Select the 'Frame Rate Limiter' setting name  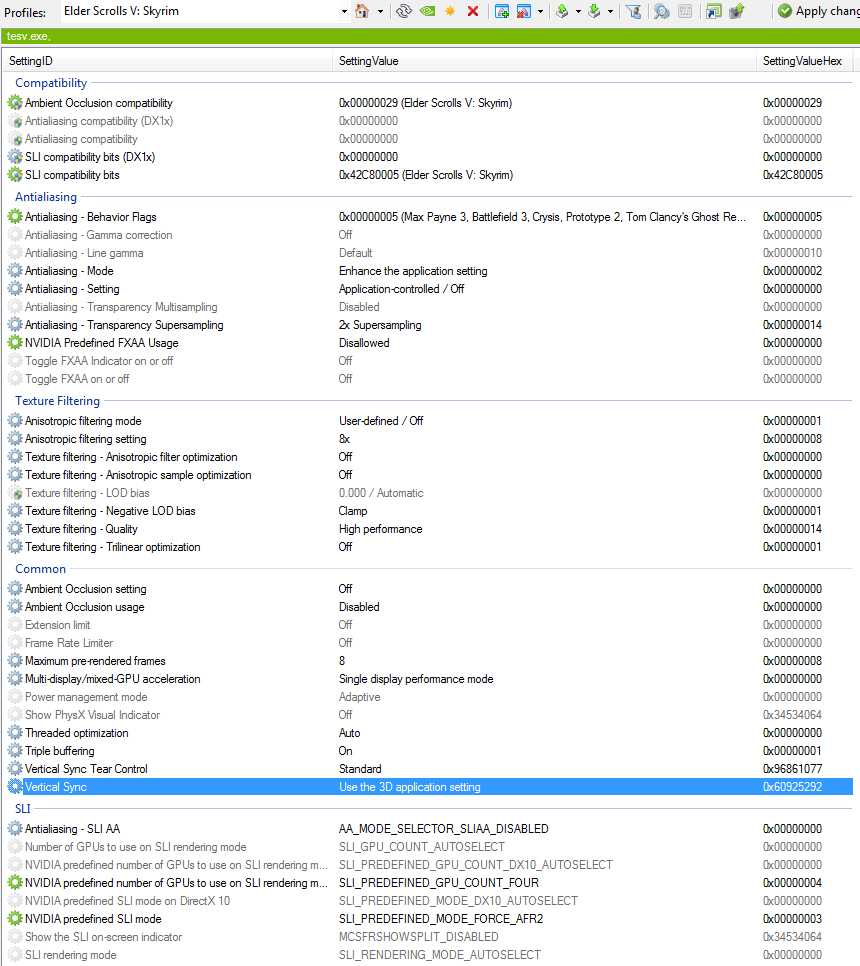pyautogui.click(x=69, y=643)
